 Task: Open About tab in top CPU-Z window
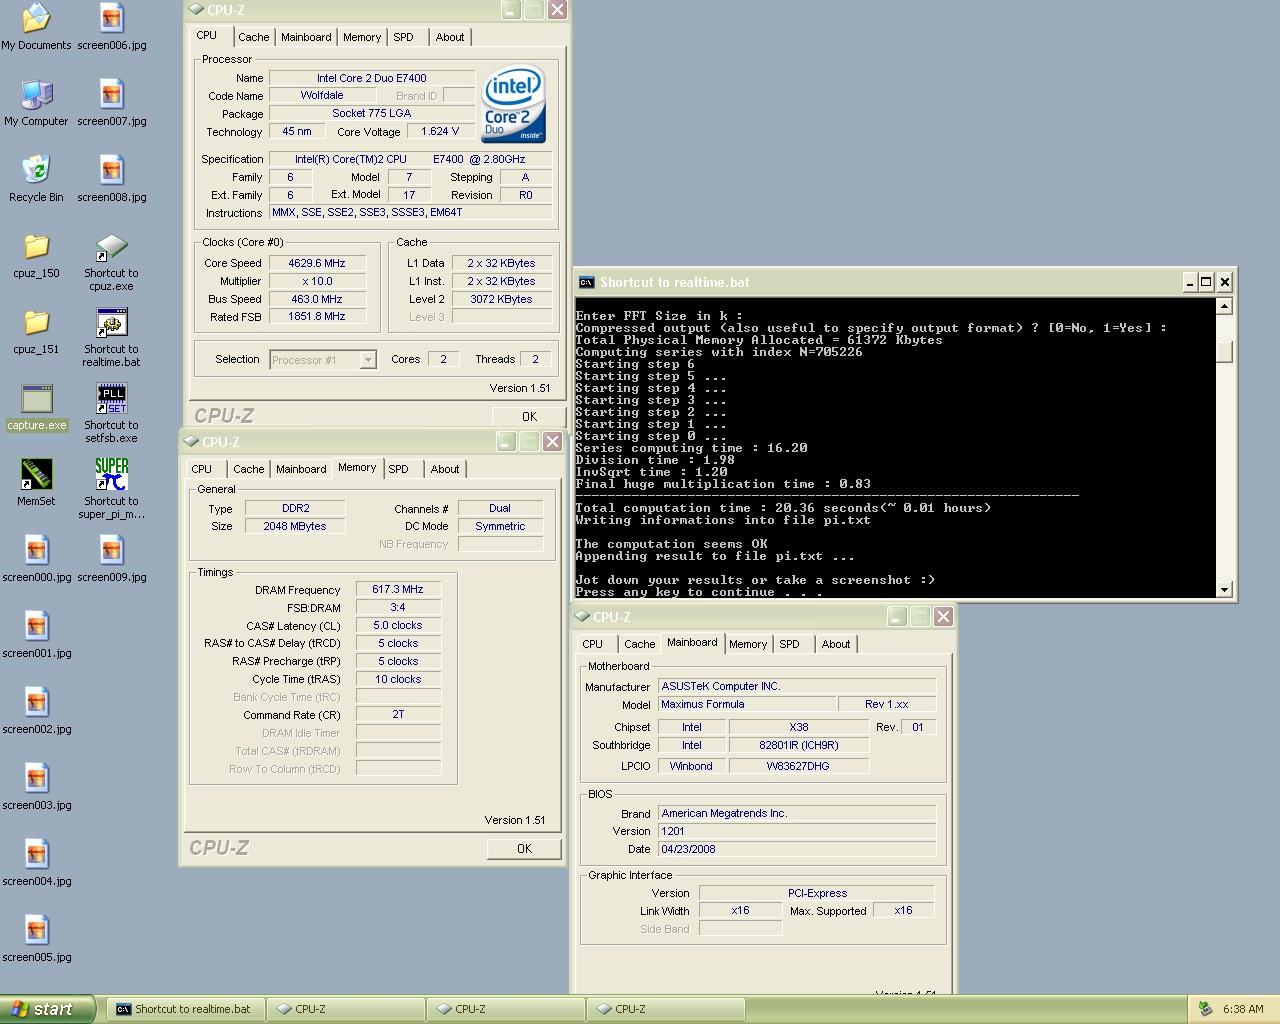pyautogui.click(x=450, y=37)
